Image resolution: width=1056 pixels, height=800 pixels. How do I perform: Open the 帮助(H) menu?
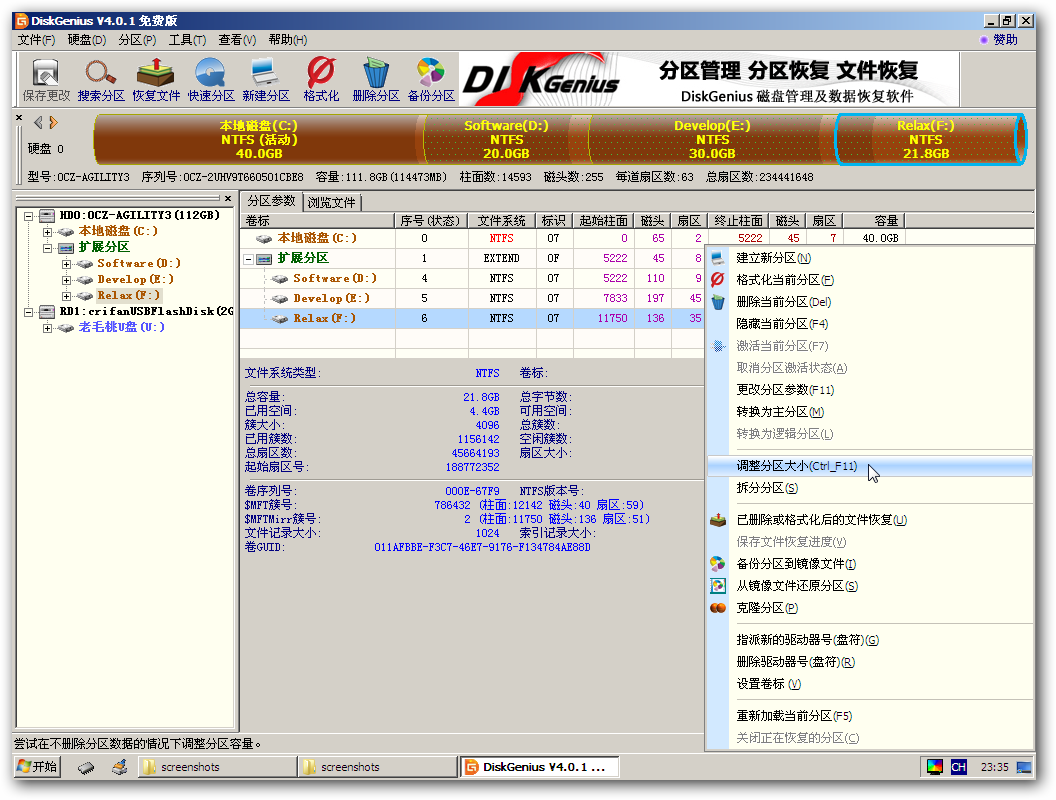pos(288,40)
